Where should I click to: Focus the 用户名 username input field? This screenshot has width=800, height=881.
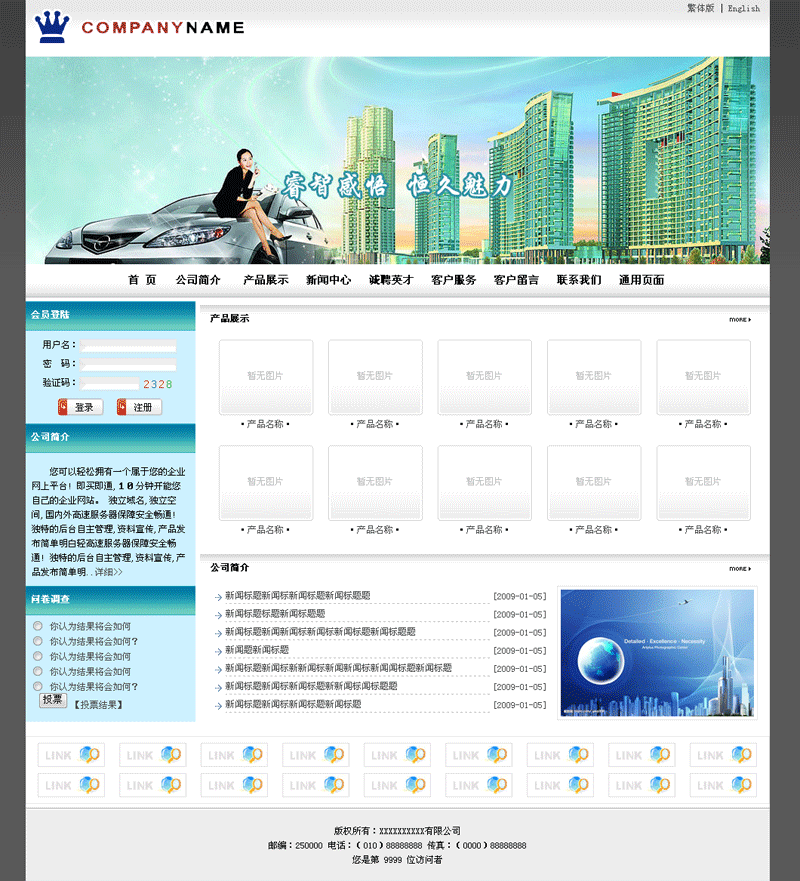tap(128, 346)
